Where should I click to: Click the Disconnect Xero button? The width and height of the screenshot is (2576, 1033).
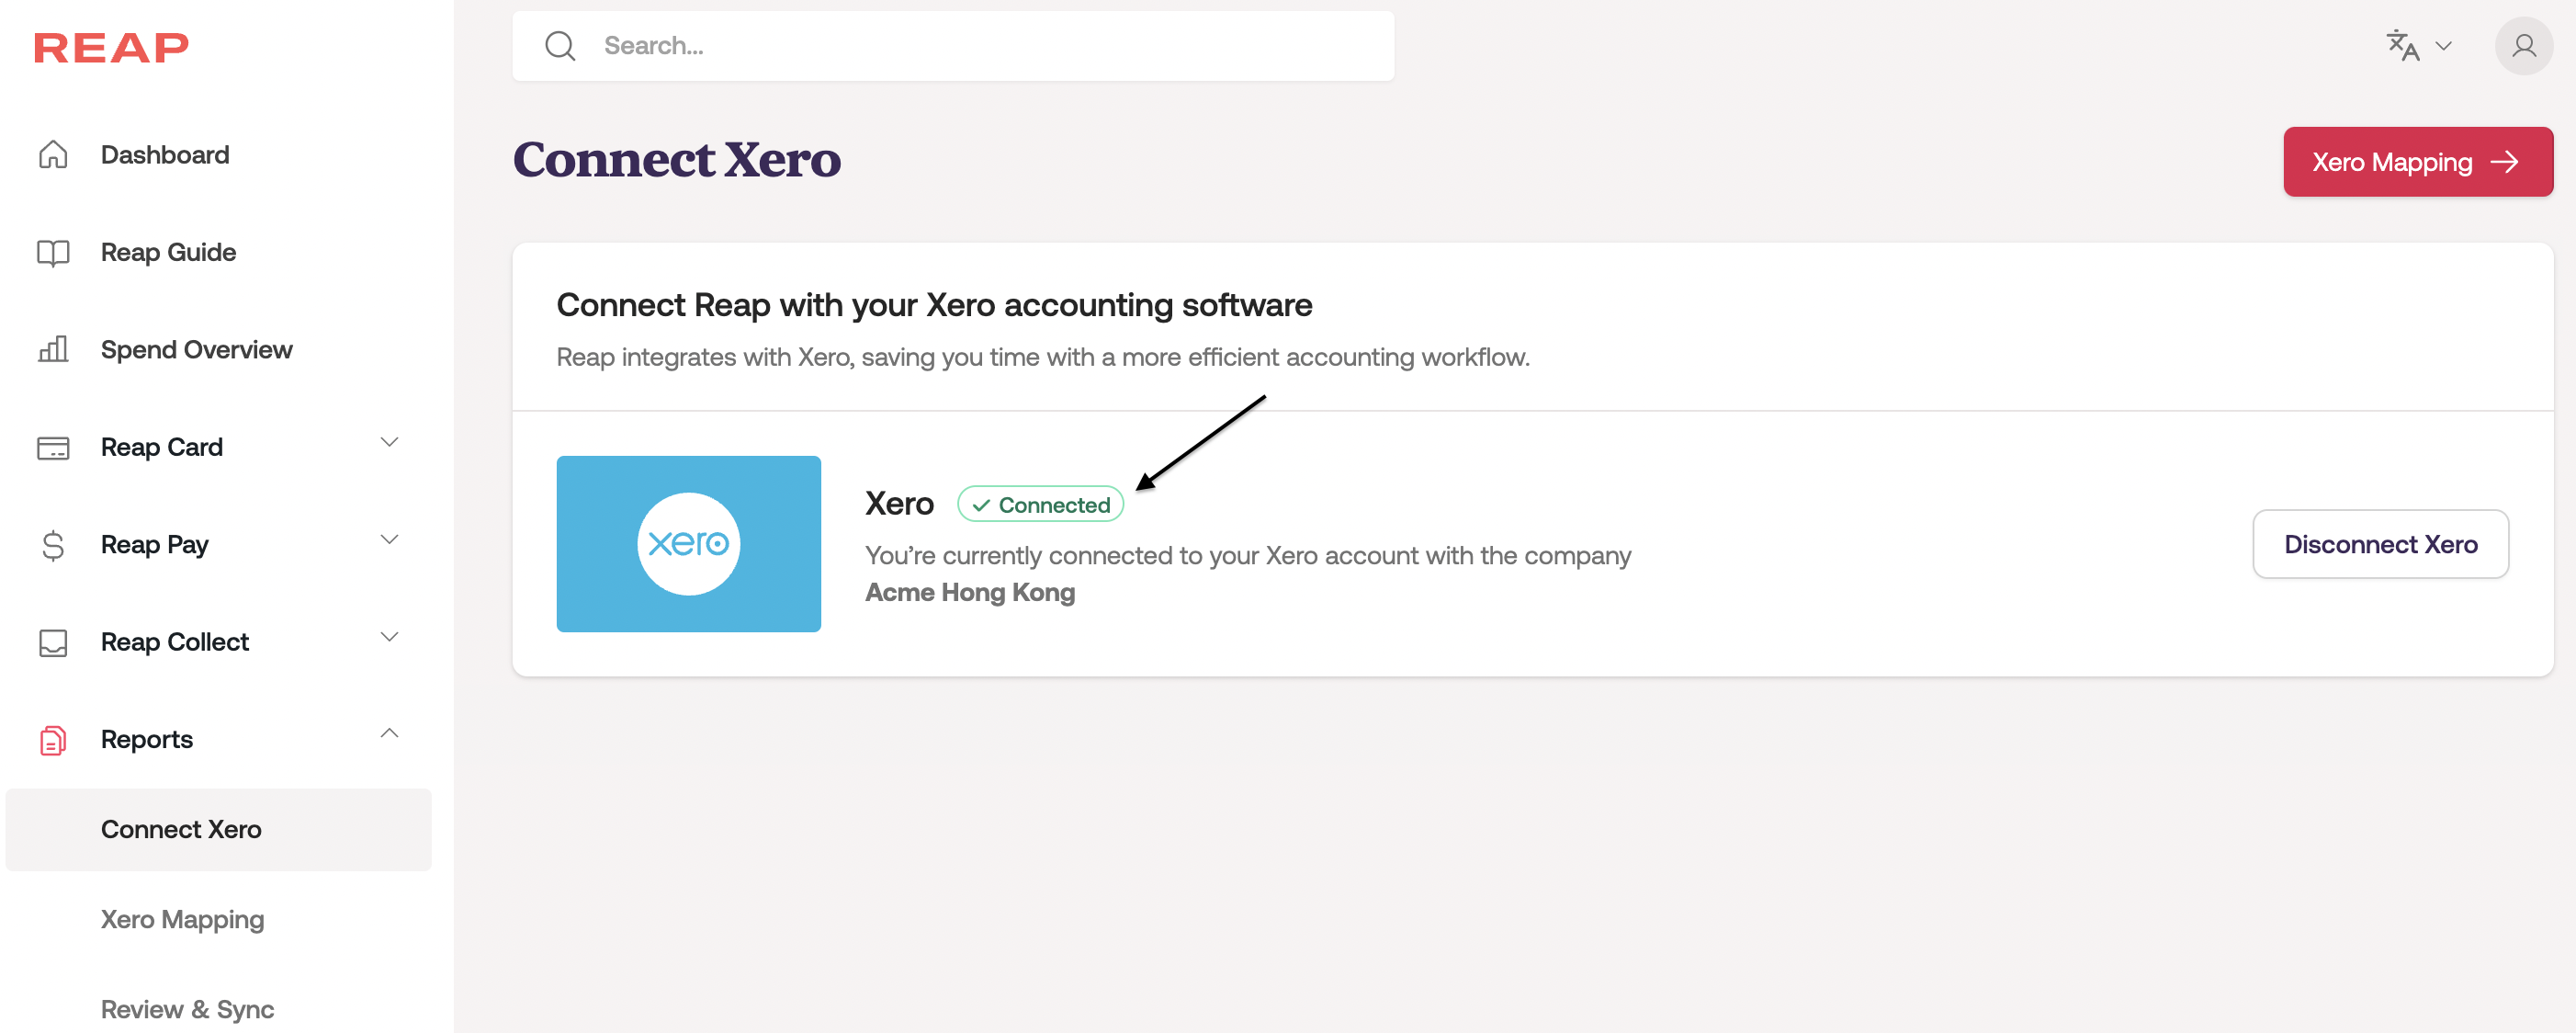[2380, 544]
